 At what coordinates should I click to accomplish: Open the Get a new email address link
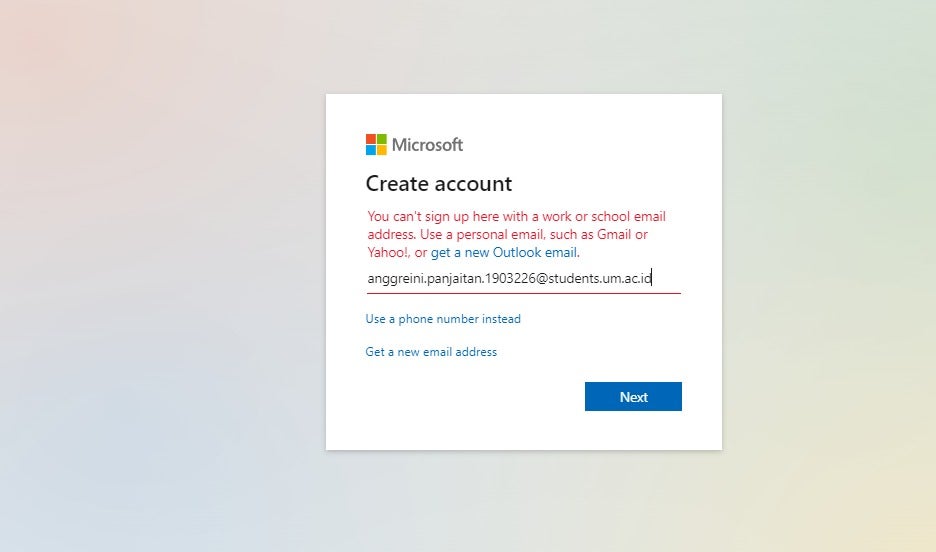pos(431,352)
